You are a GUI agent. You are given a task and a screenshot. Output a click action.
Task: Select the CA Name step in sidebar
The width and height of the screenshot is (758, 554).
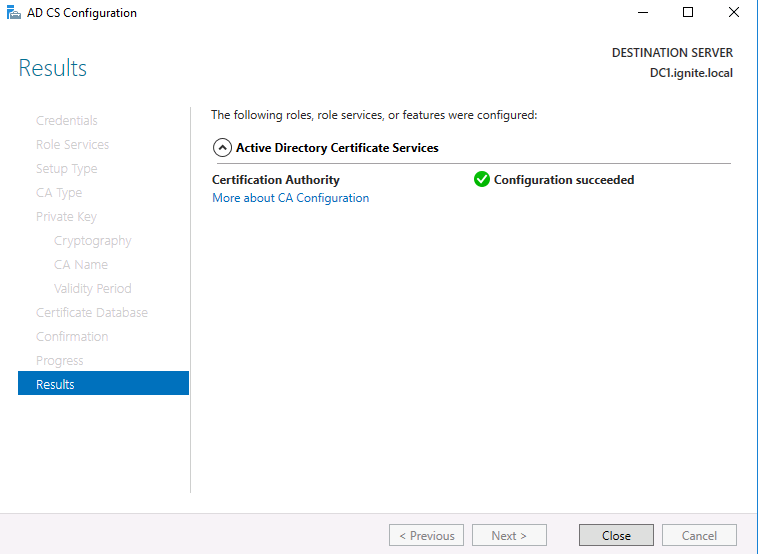(x=81, y=264)
